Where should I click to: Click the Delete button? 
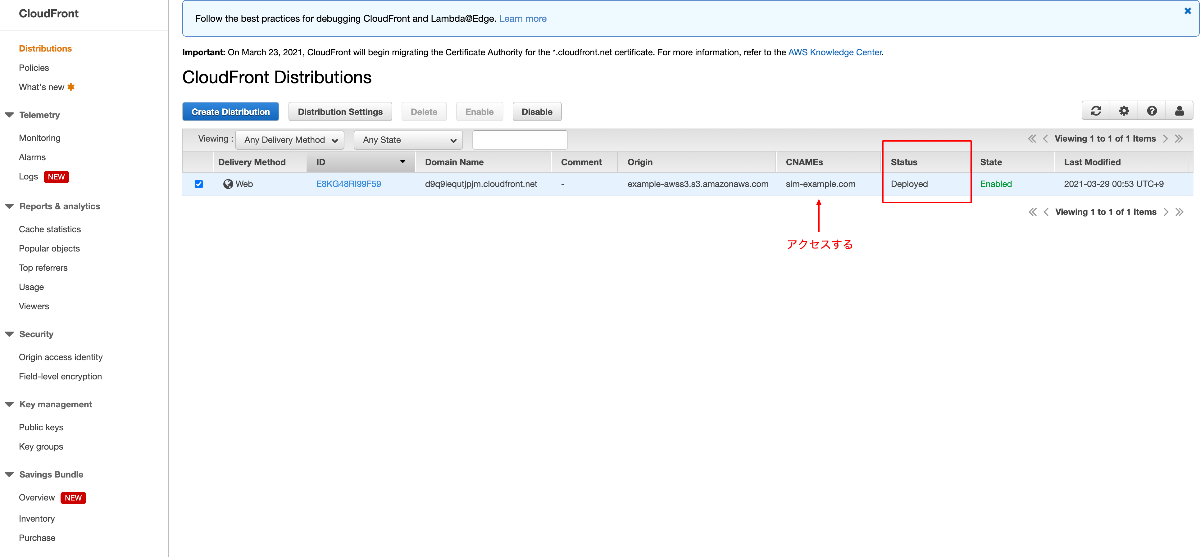pos(424,112)
